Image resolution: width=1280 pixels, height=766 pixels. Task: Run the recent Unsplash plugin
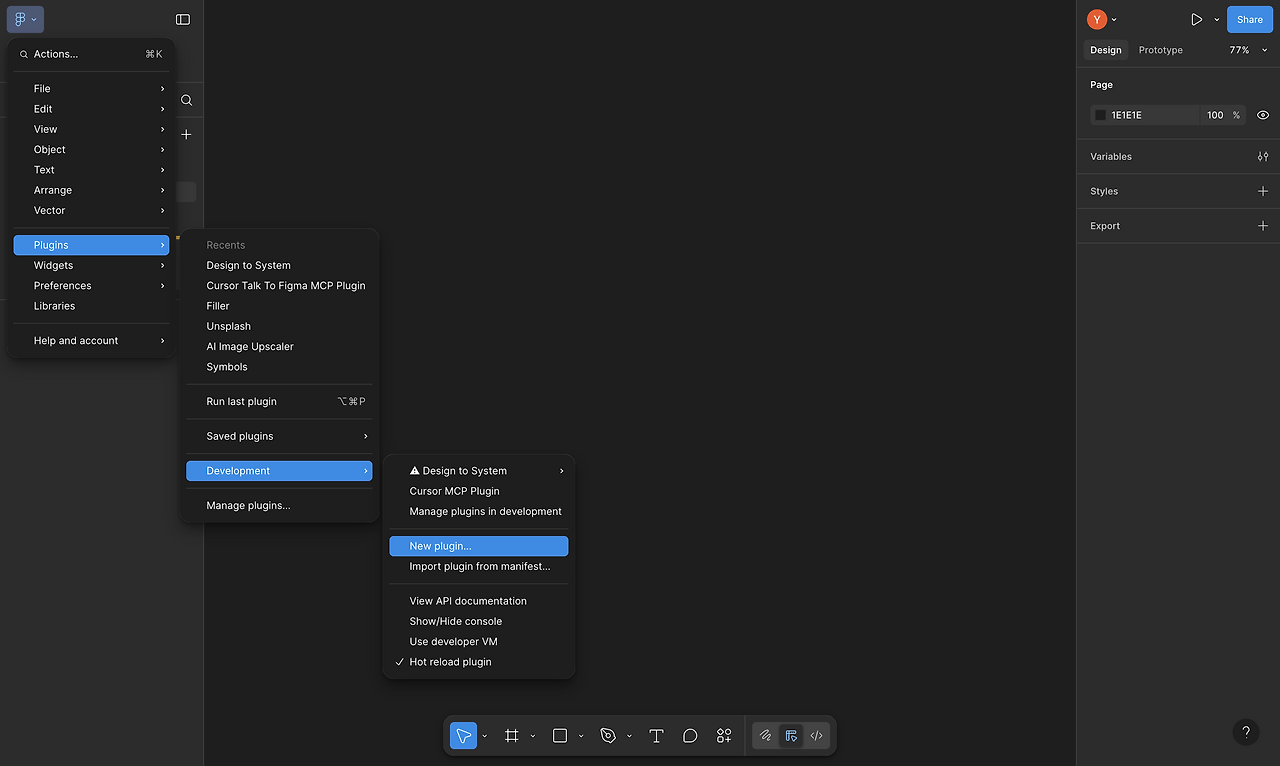click(279, 326)
